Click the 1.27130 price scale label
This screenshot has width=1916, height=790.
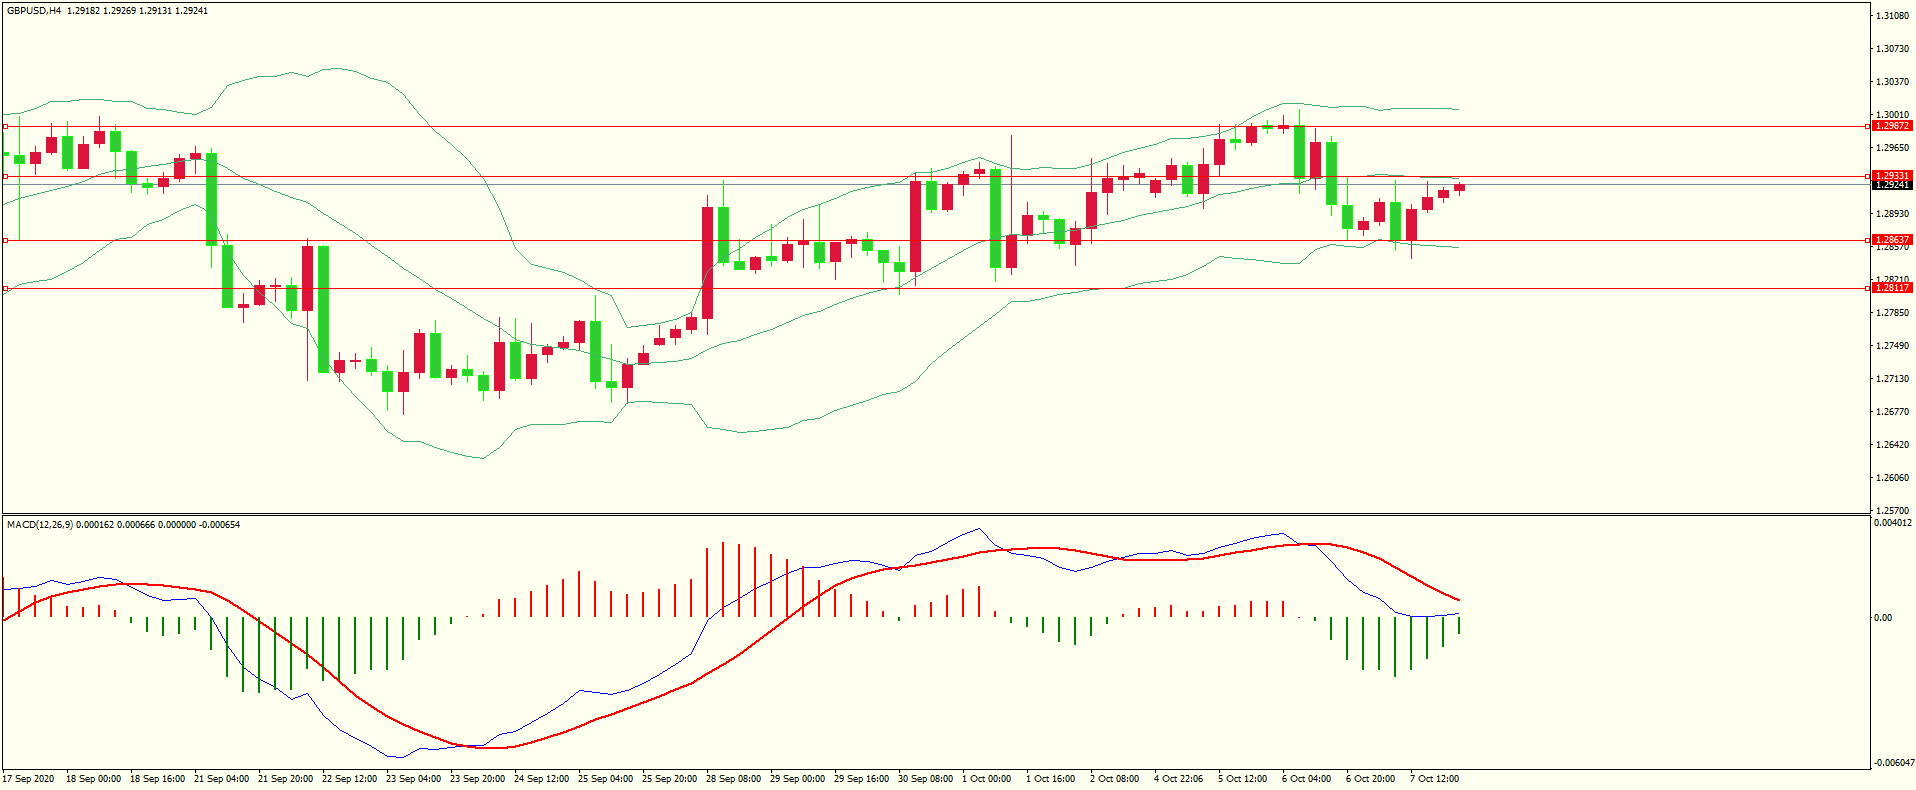(x=1892, y=379)
